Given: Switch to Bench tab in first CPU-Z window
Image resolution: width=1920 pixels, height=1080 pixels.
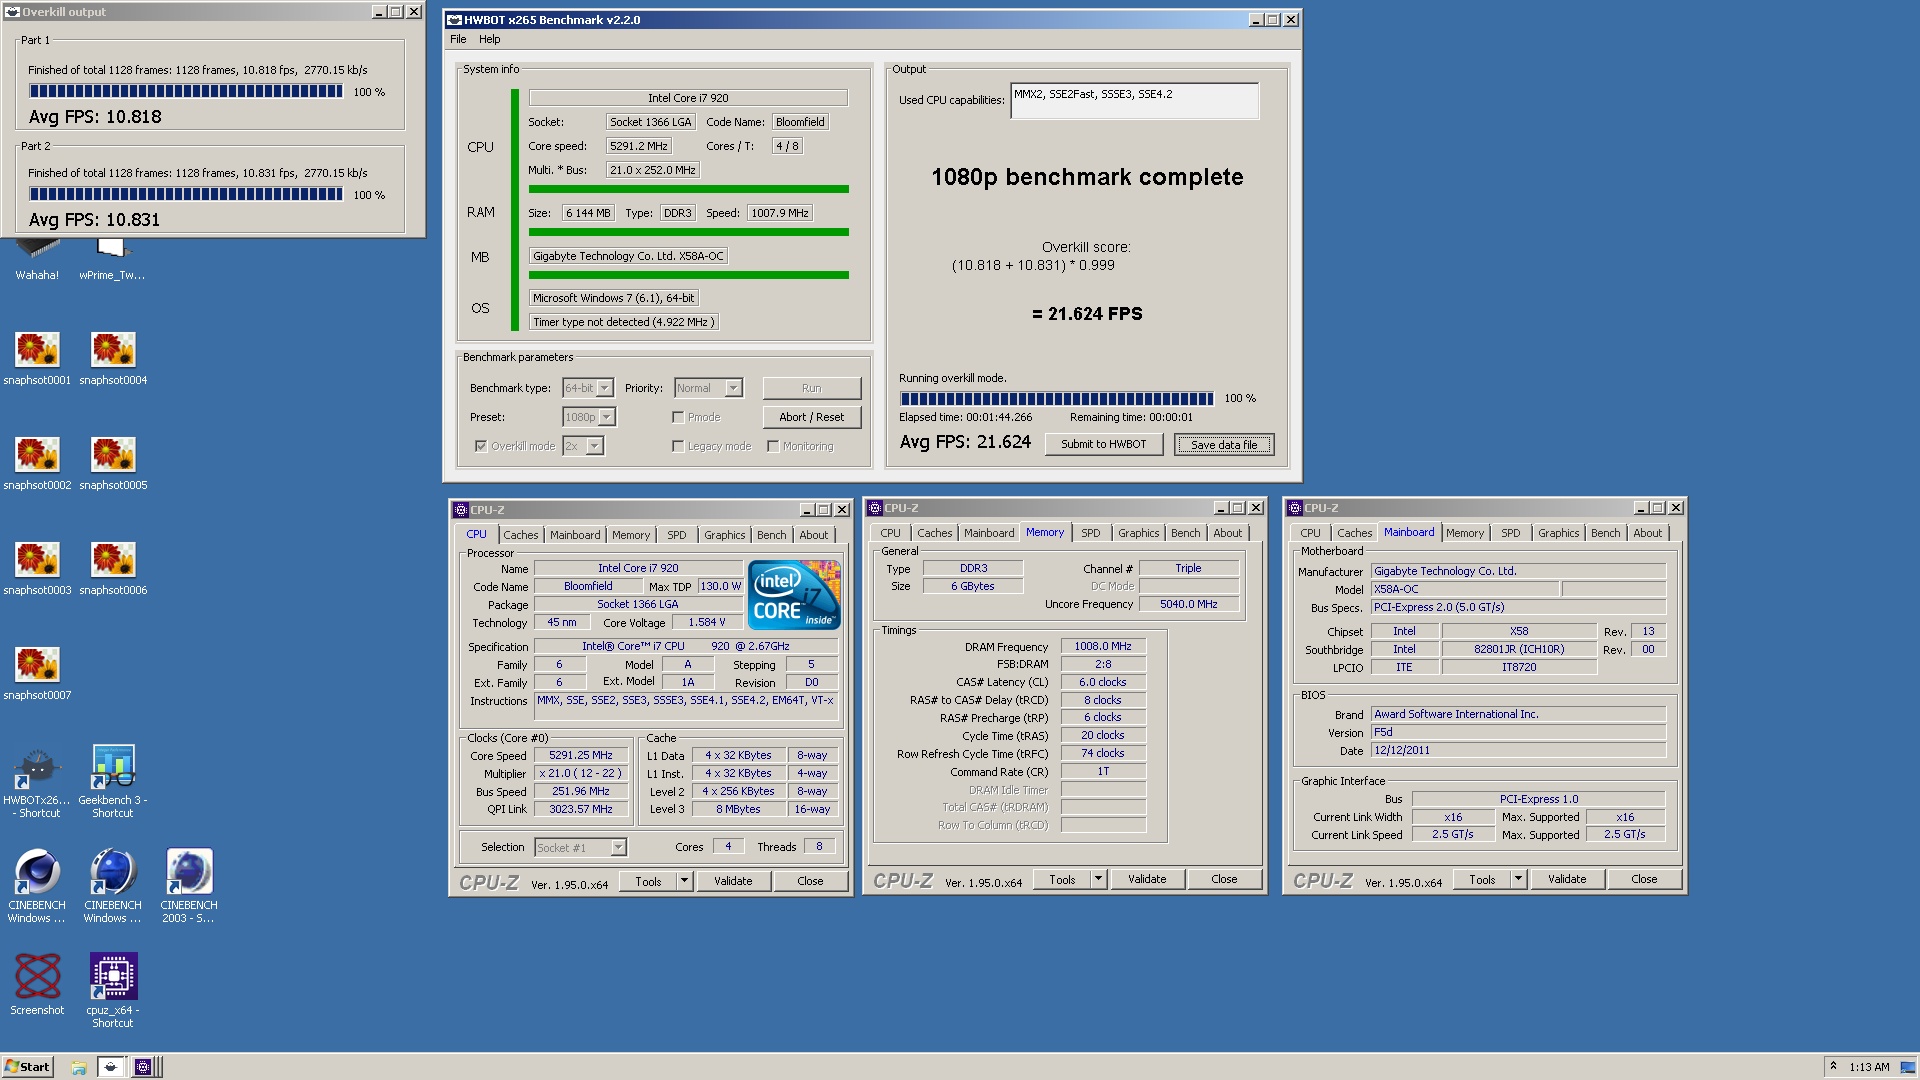Looking at the screenshot, I should pyautogui.click(x=771, y=535).
